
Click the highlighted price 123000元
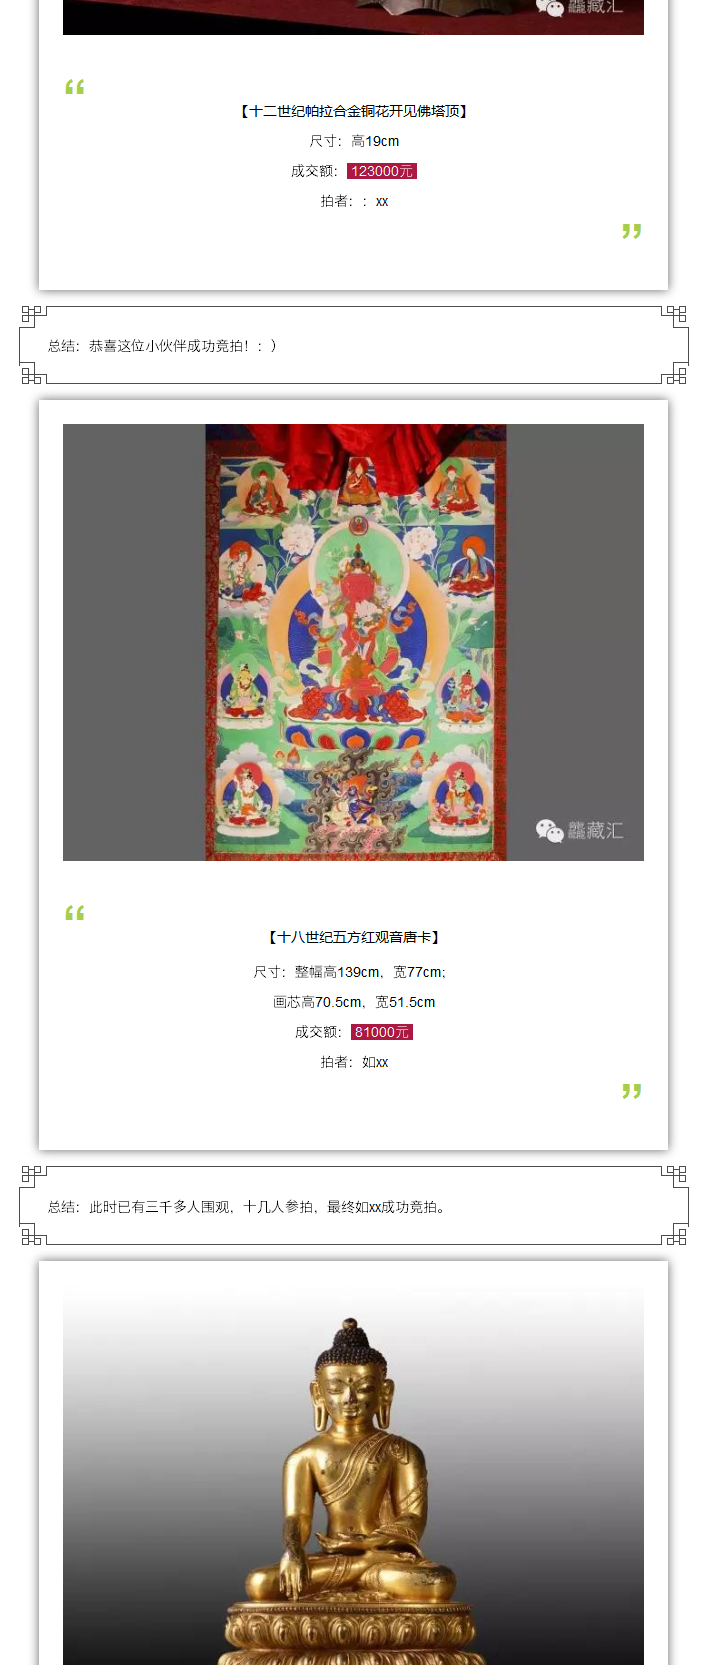[382, 171]
